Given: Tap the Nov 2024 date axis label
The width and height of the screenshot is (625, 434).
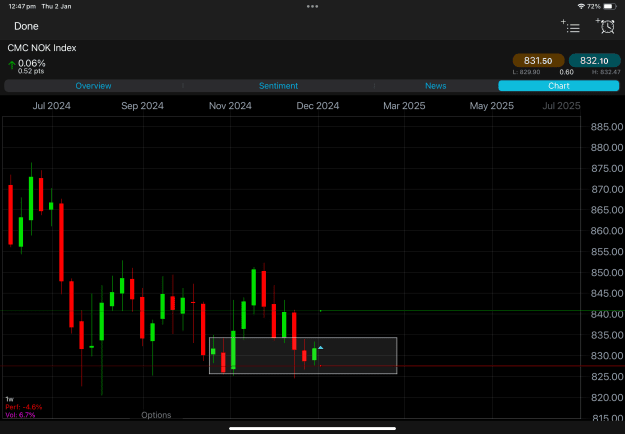Looking at the screenshot, I should click(x=230, y=106).
